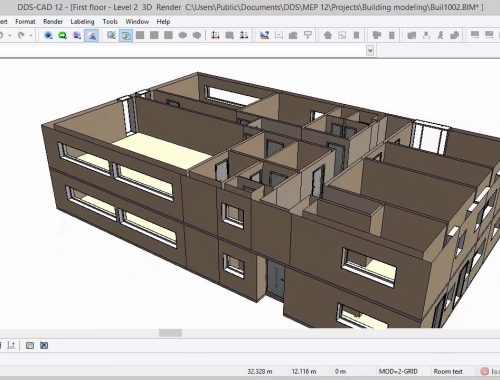Viewport: 500px width, 380px height.
Task: Click the second monitor icon in the toolbar
Action: (489, 35)
